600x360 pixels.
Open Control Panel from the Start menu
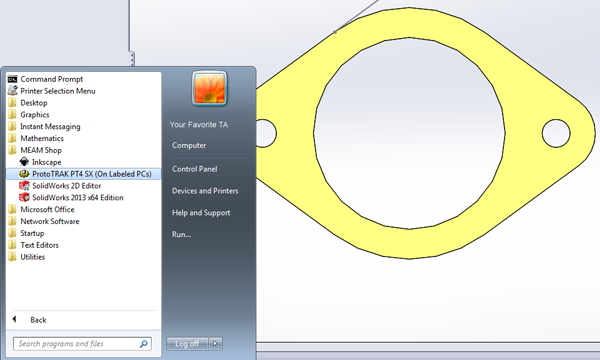coord(194,169)
